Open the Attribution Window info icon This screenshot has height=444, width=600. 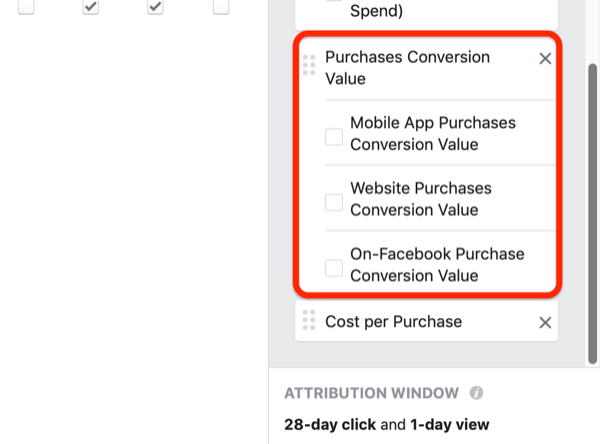(477, 393)
